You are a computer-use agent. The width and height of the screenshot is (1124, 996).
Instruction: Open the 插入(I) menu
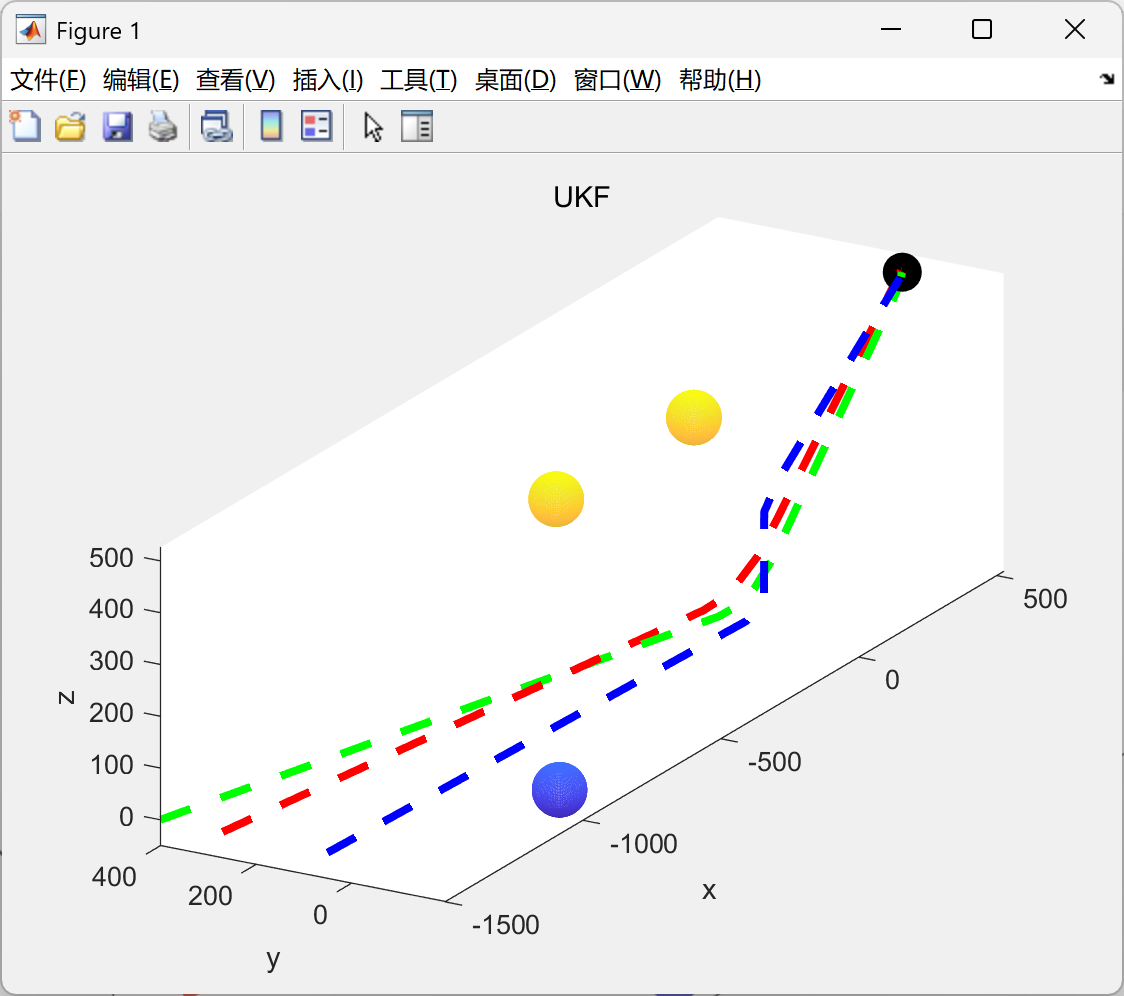328,80
